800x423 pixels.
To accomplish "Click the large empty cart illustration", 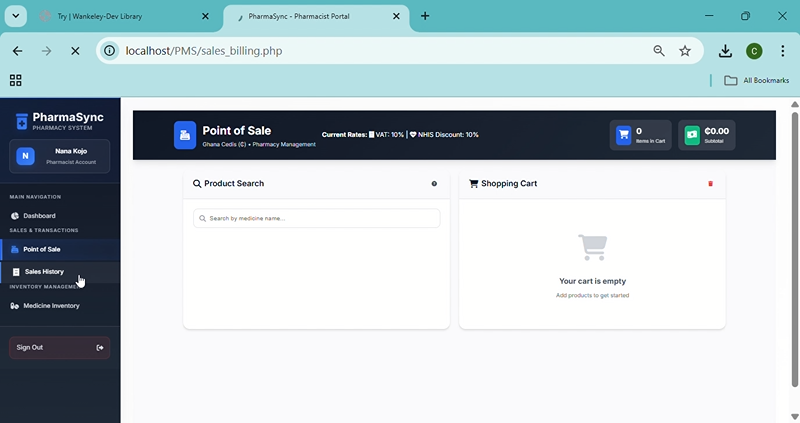I will click(x=592, y=247).
